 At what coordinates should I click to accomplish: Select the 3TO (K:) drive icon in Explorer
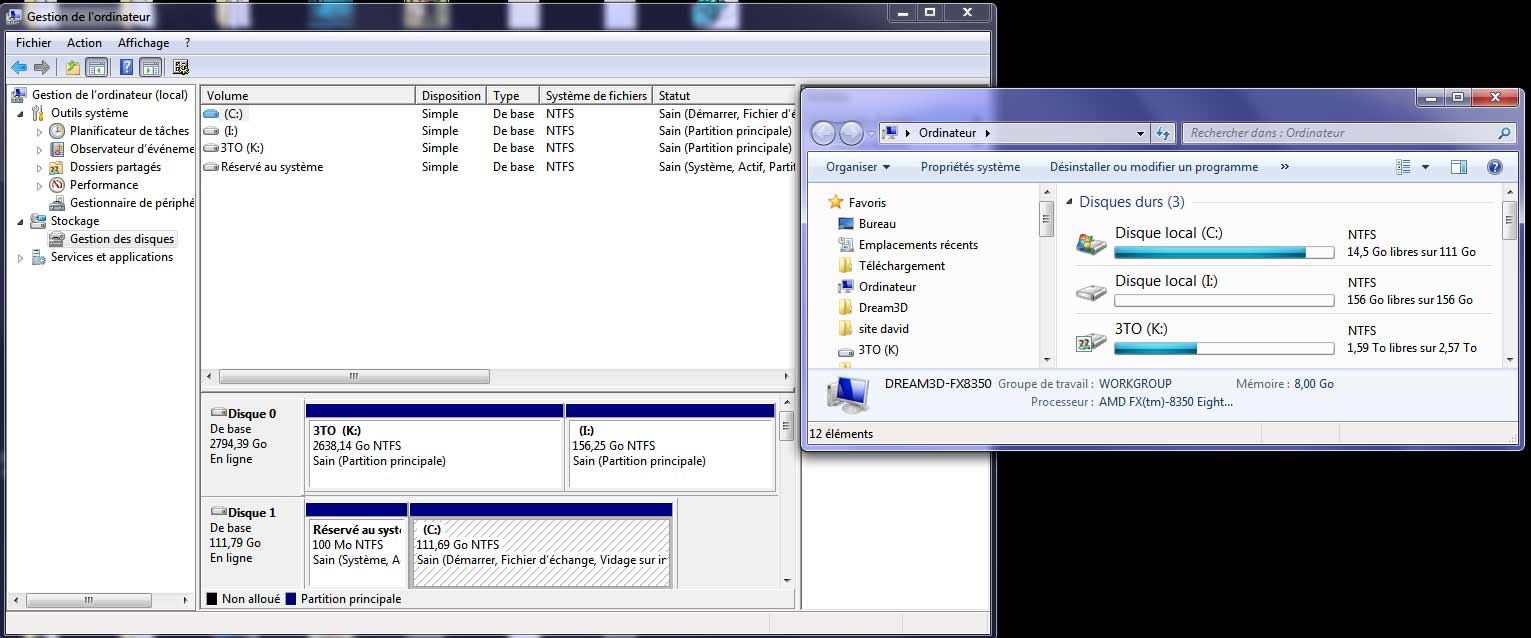[1091, 340]
